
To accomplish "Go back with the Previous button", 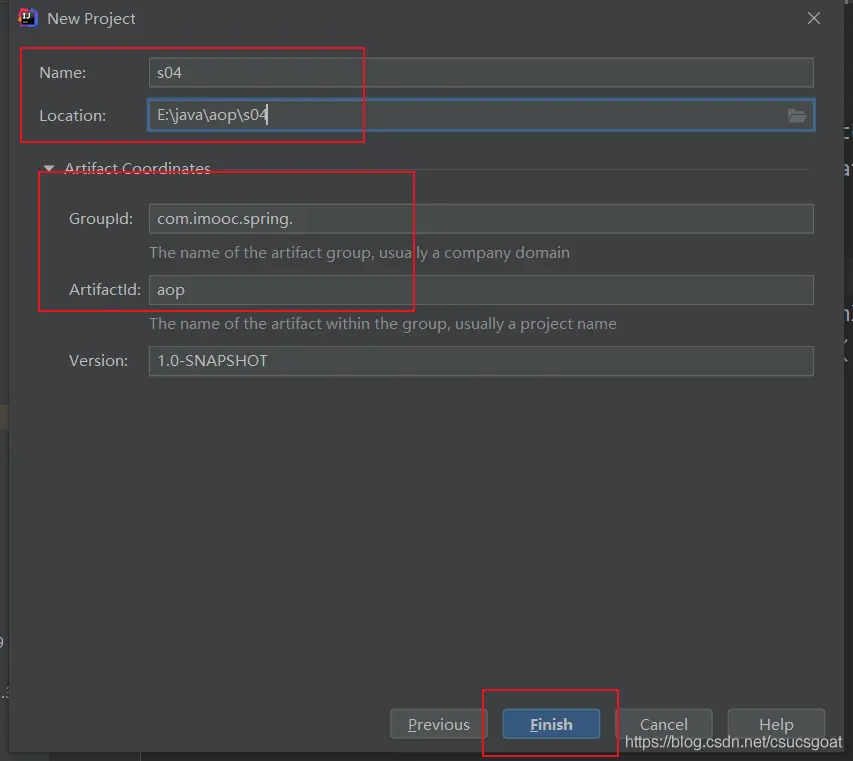I will tap(438, 724).
